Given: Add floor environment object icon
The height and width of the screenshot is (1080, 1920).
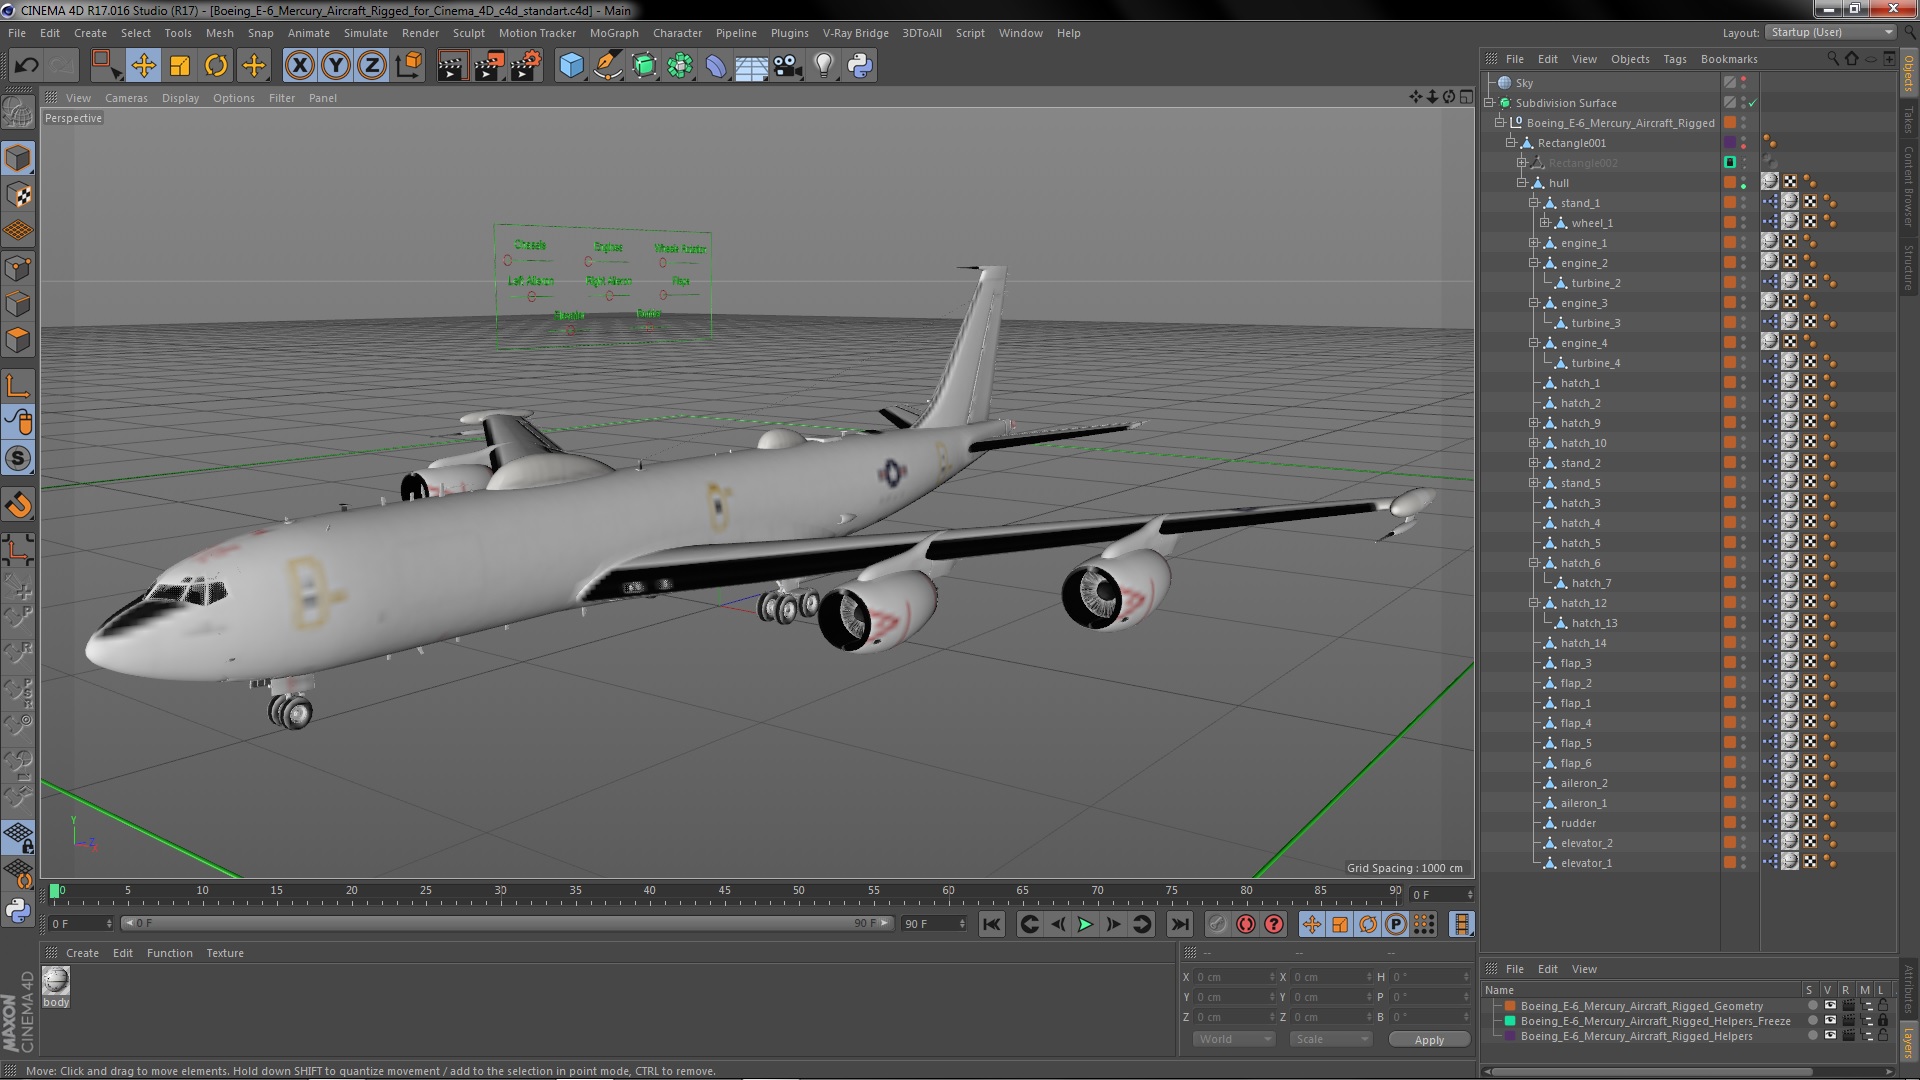Looking at the screenshot, I should click(x=751, y=66).
